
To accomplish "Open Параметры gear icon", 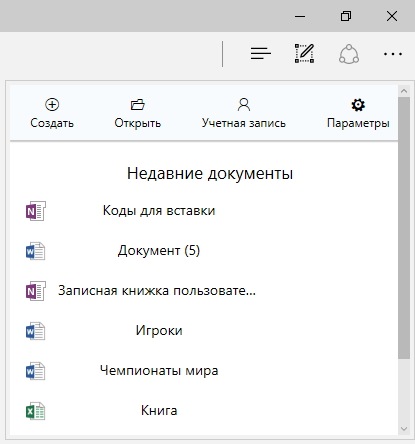I will [358, 105].
